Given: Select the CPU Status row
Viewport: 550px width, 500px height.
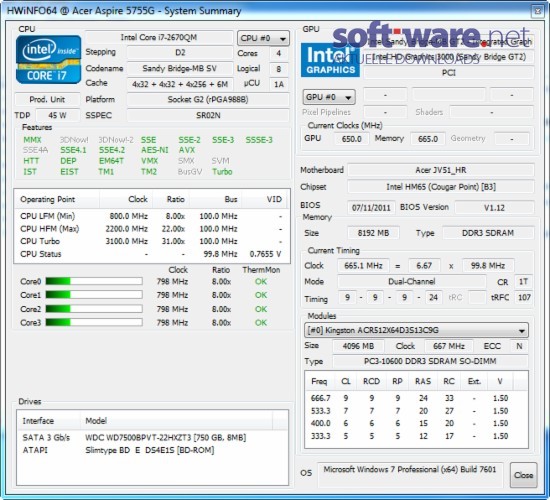Looking at the screenshot, I should [x=152, y=254].
